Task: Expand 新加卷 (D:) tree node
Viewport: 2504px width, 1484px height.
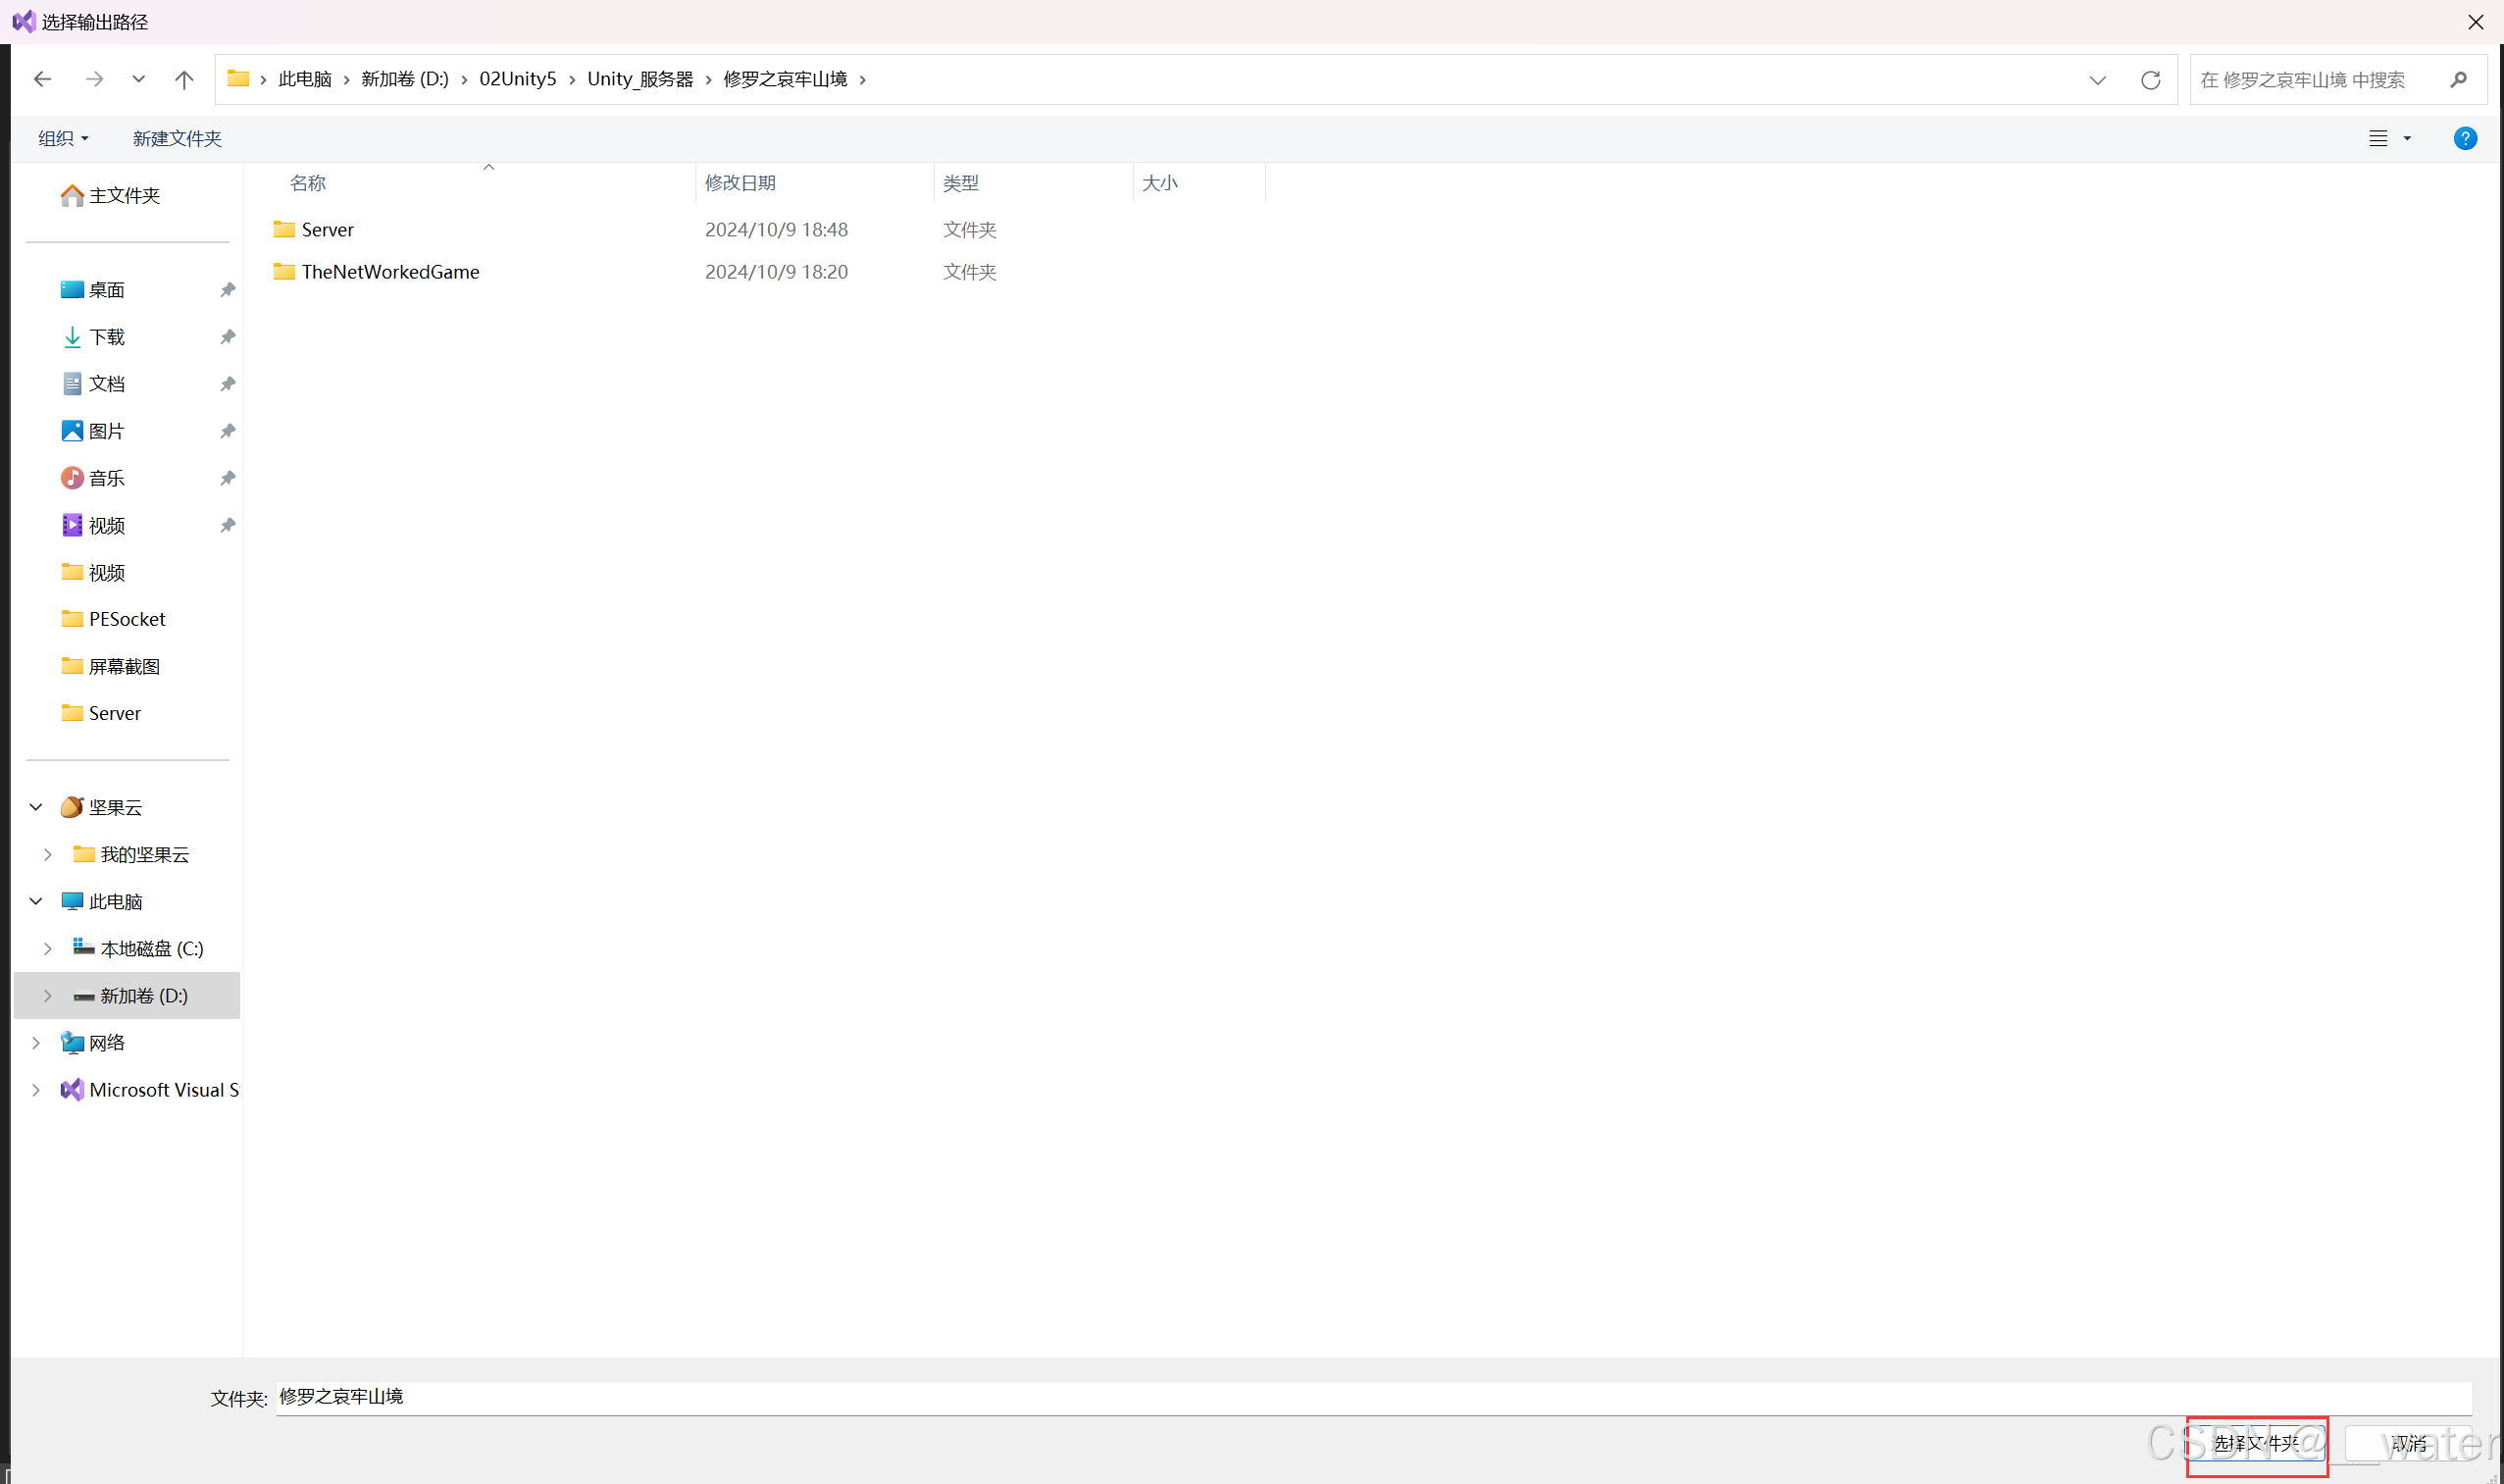Action: [x=47, y=994]
